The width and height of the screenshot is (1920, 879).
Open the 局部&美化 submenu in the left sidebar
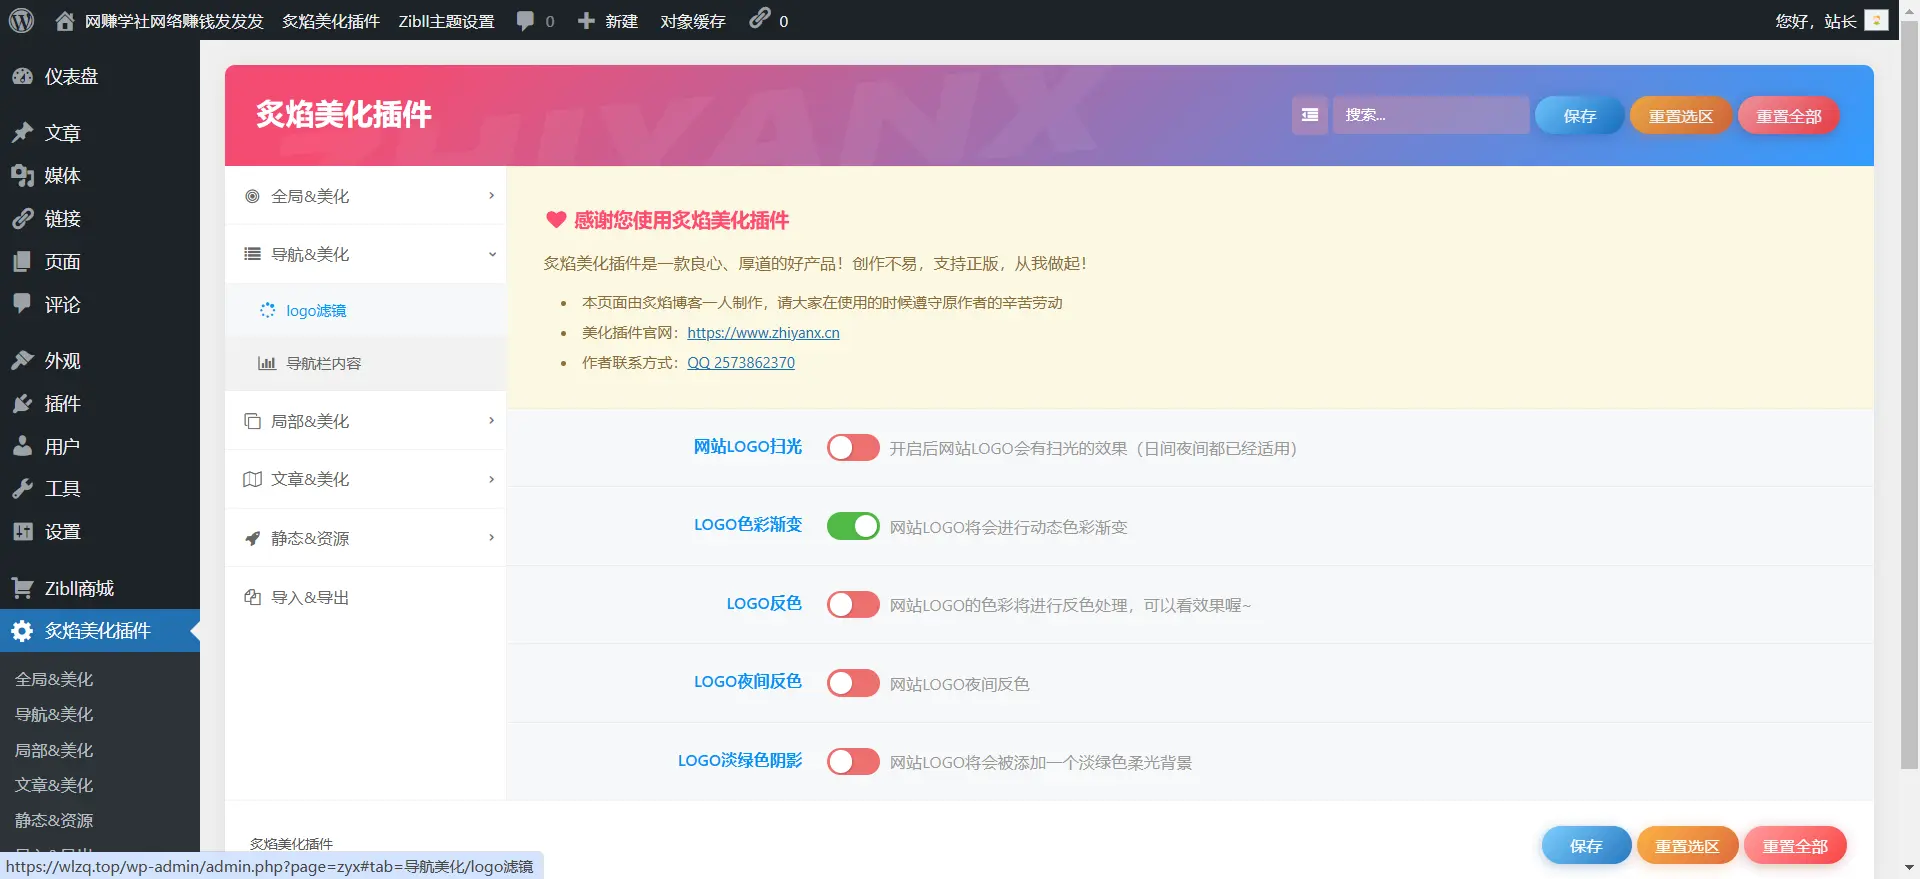pos(54,750)
